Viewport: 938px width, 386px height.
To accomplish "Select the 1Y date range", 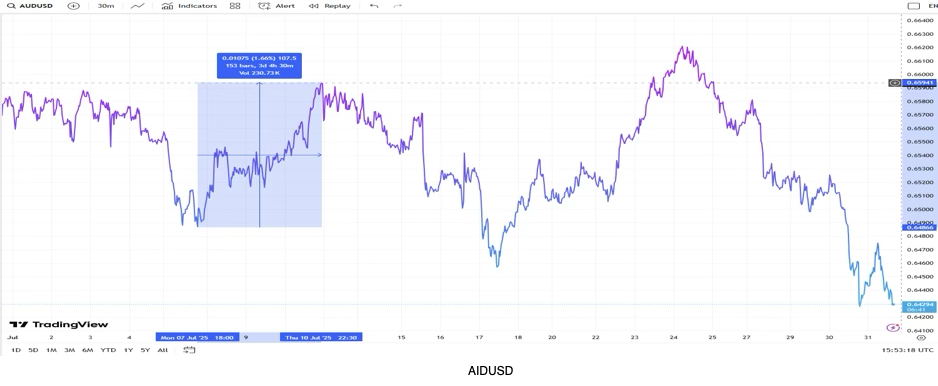I will coord(128,350).
